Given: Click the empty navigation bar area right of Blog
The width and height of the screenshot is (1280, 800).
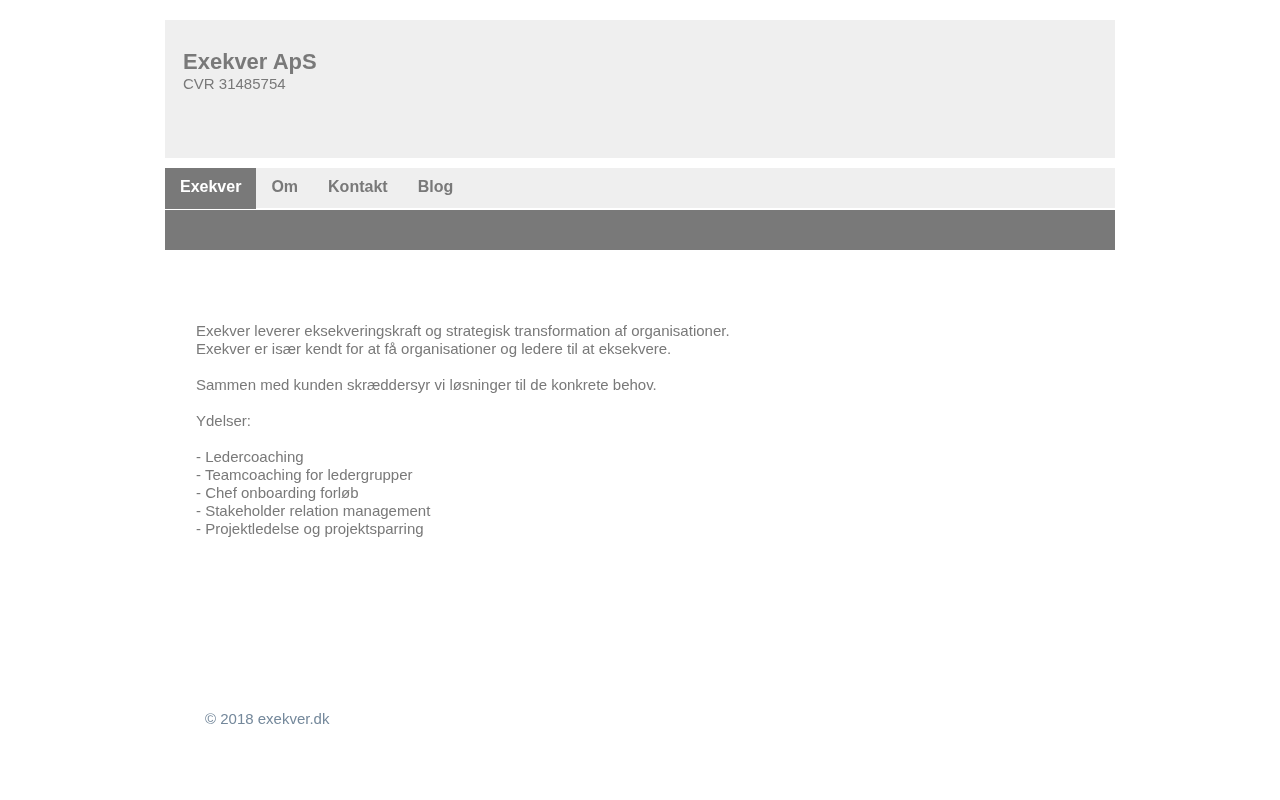Looking at the screenshot, I should click(780, 188).
